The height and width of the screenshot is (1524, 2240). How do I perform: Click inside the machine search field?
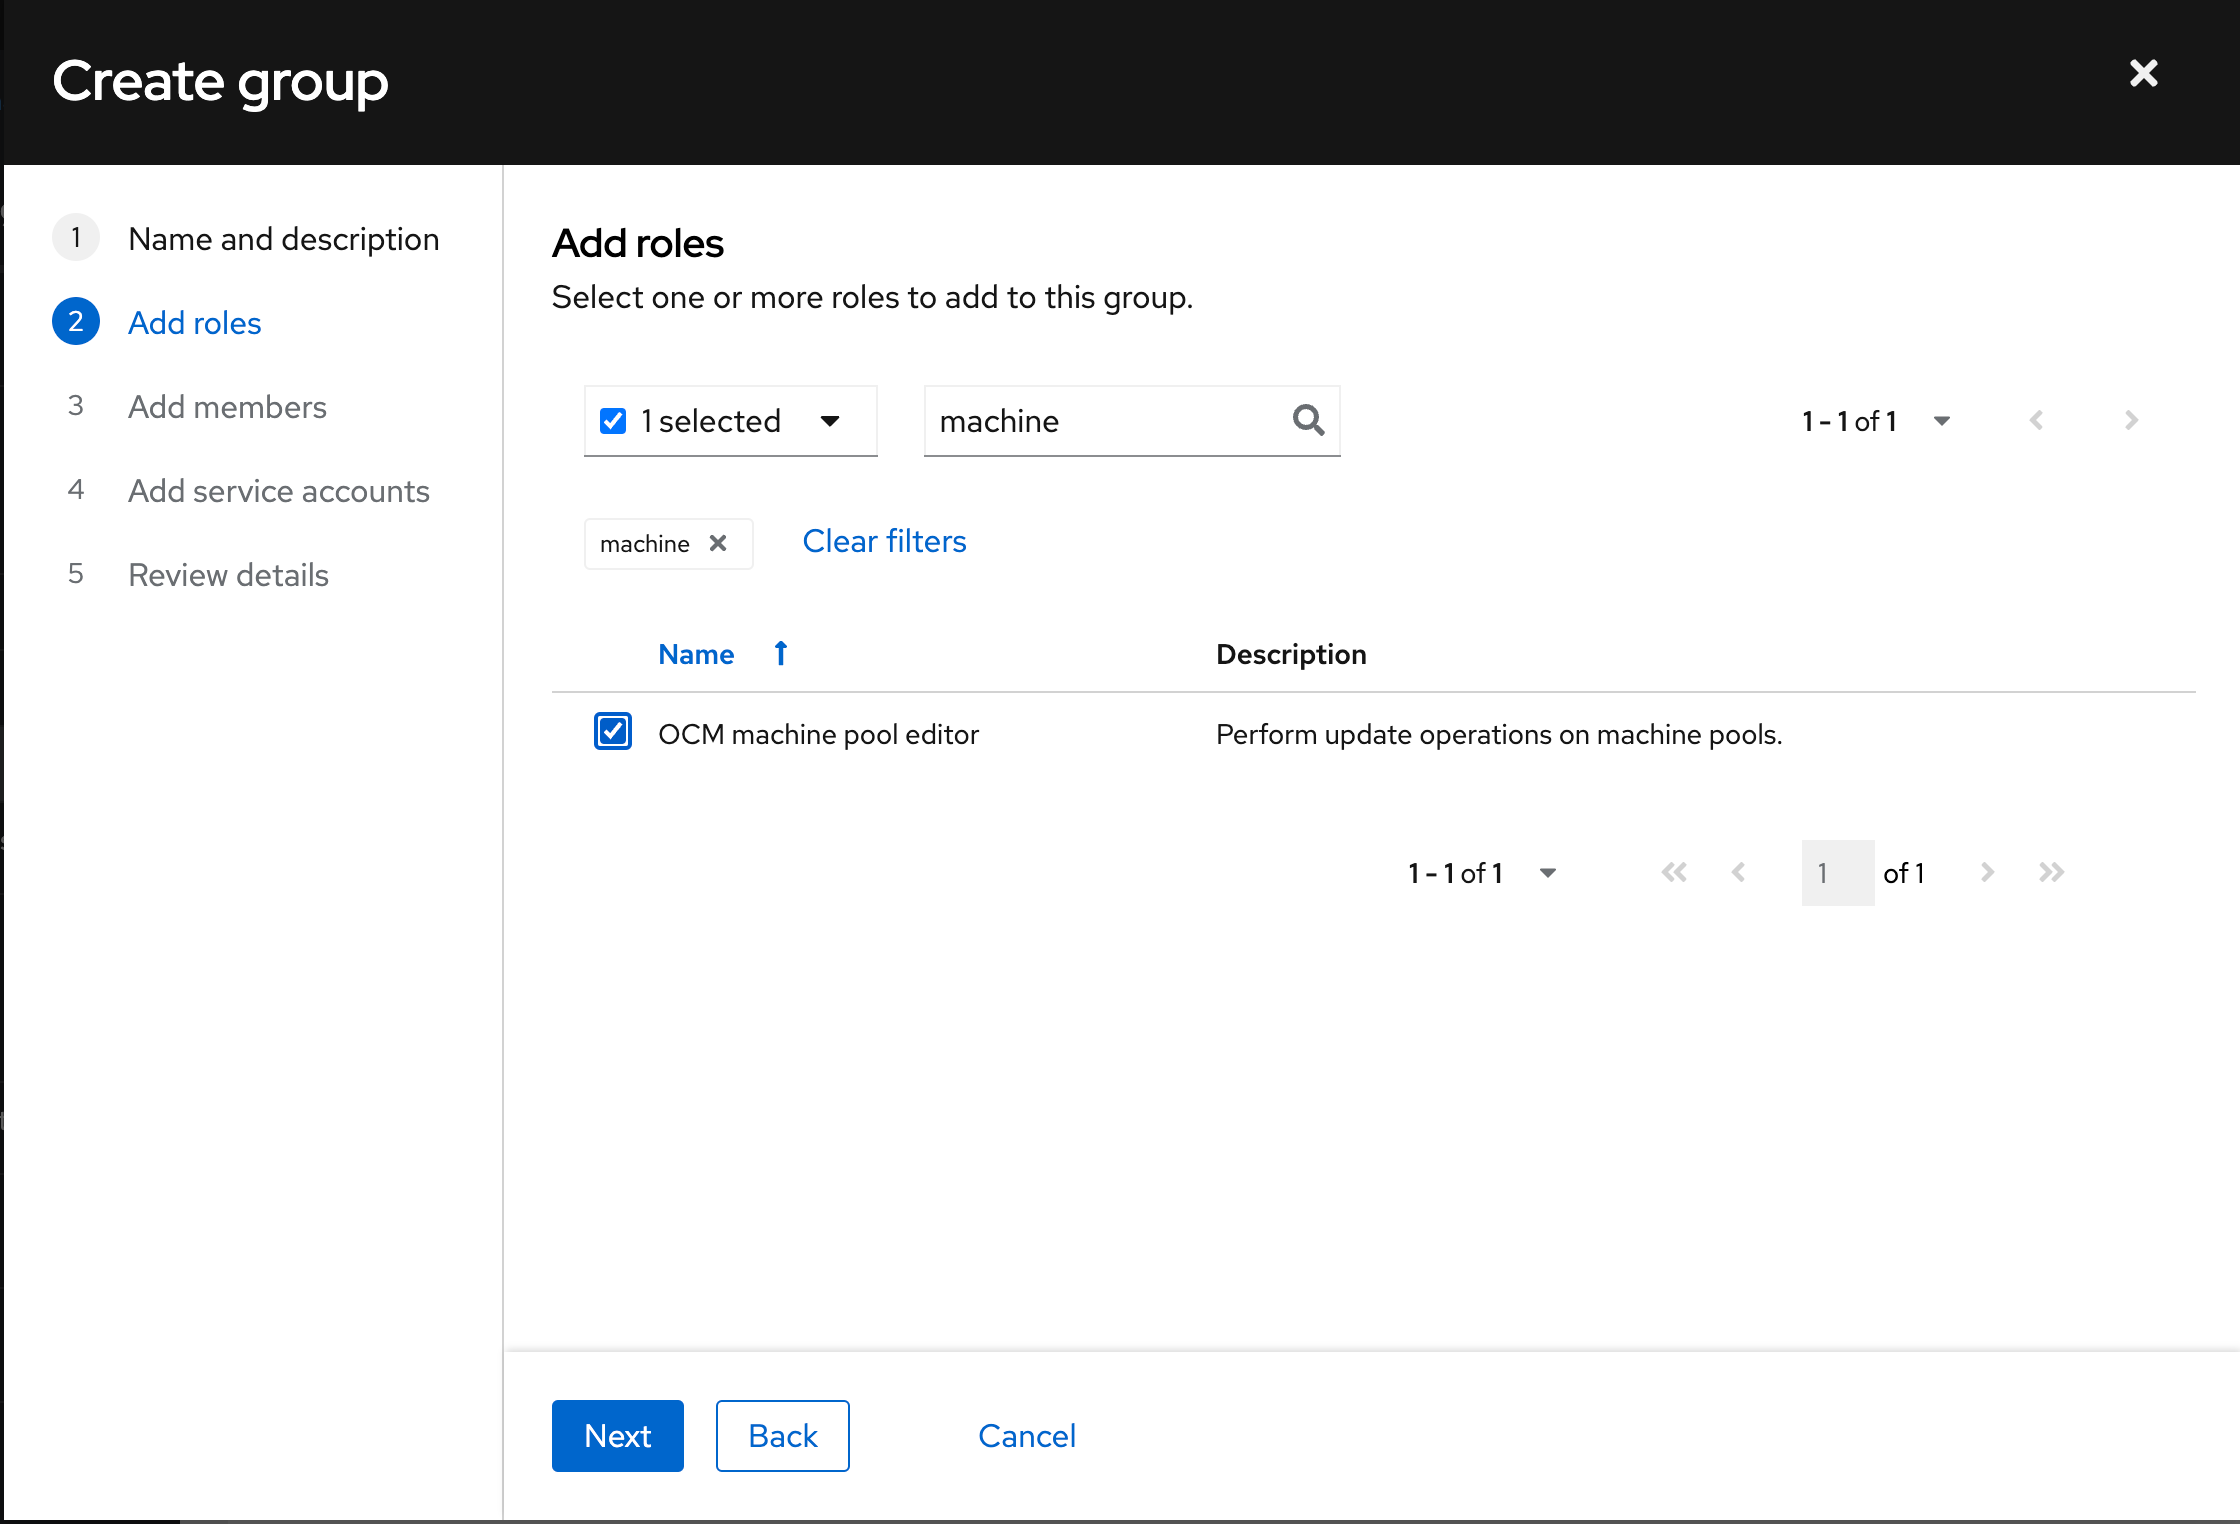pos(1100,420)
